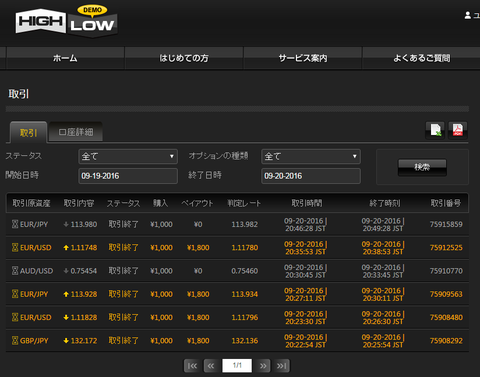Click start date field 09-19-2016
Screen dimensions: 480x377
pyautogui.click(x=128, y=176)
